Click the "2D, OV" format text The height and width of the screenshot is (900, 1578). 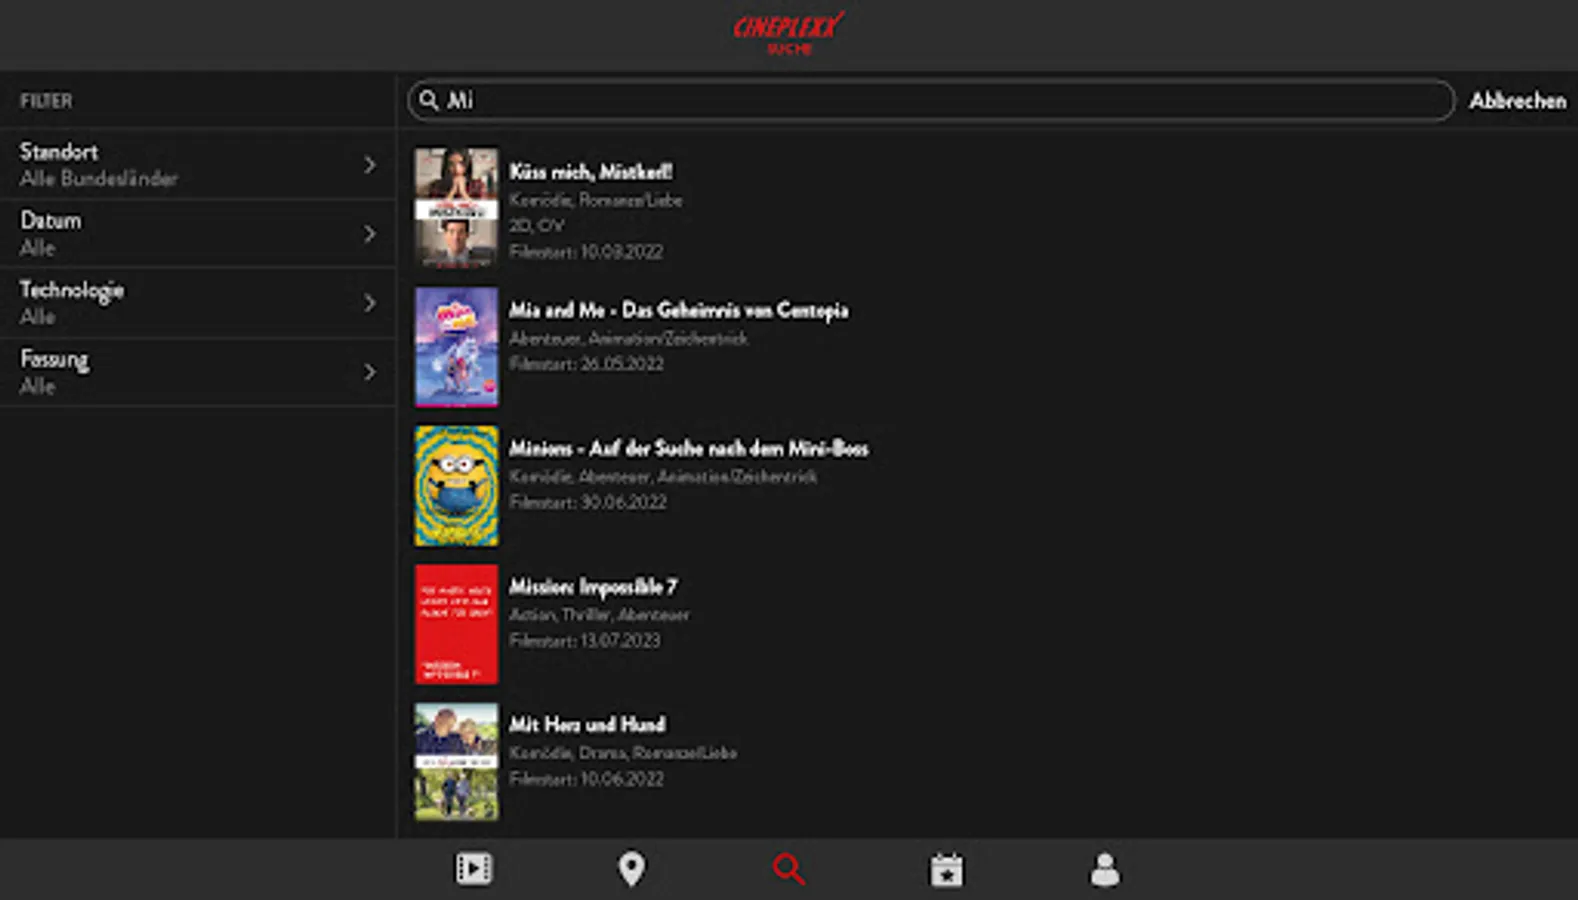point(537,225)
